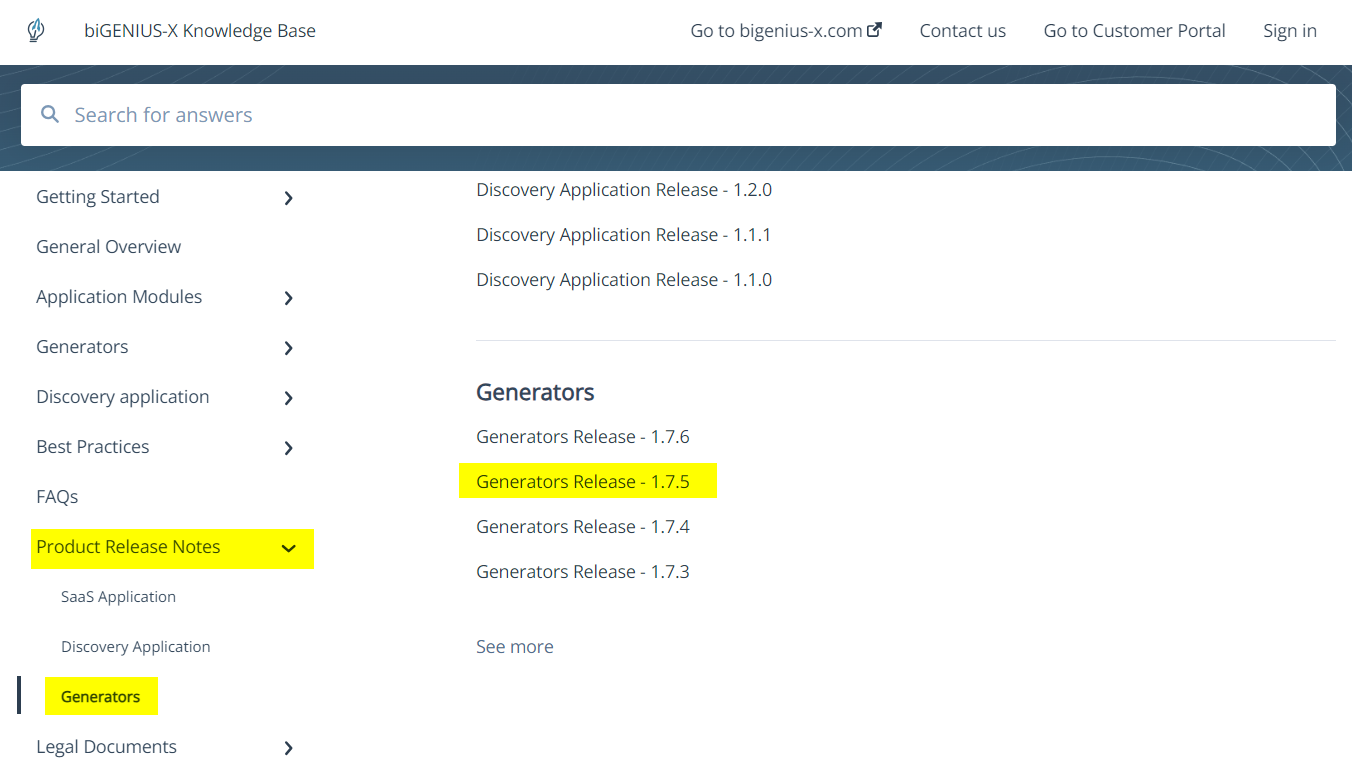Open Discovery Application Release - 1.2.0
Screen dimensions: 1352x783
click(x=624, y=190)
